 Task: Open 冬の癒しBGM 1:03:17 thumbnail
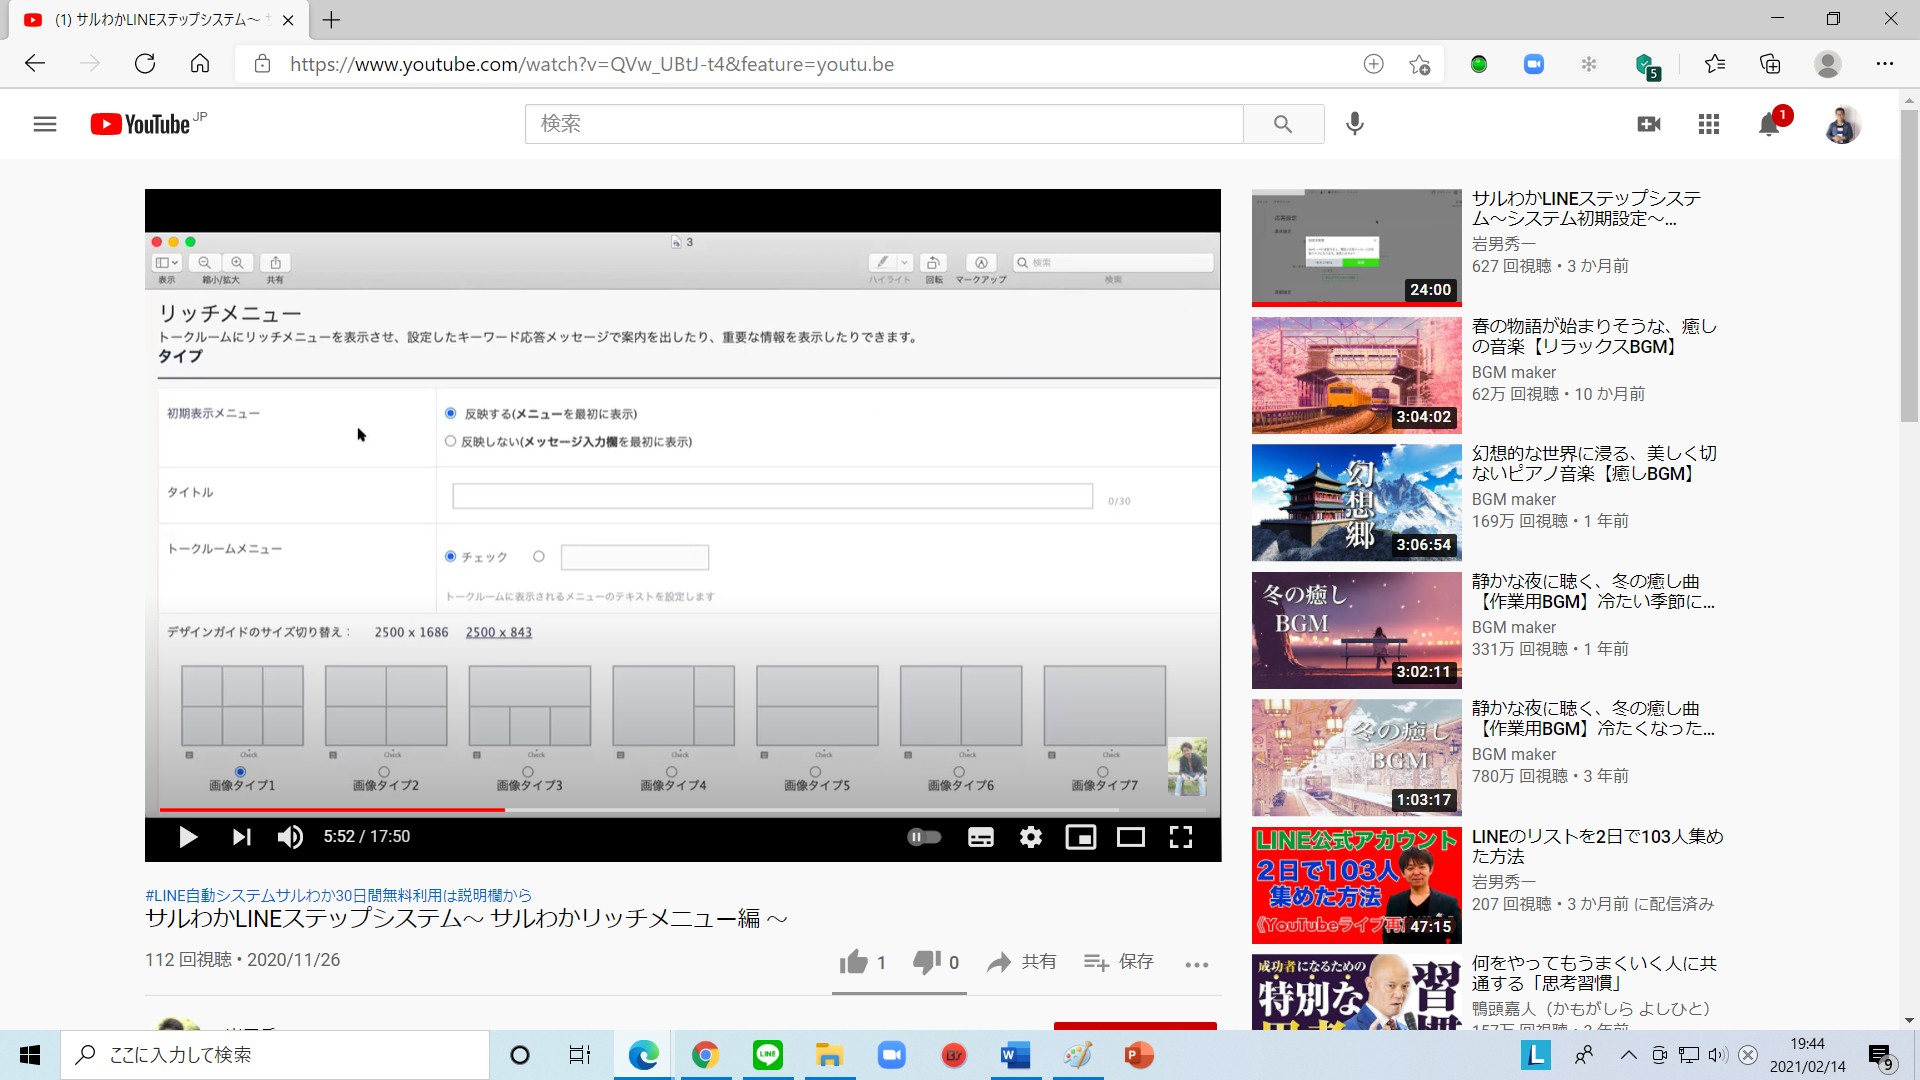(x=1356, y=757)
